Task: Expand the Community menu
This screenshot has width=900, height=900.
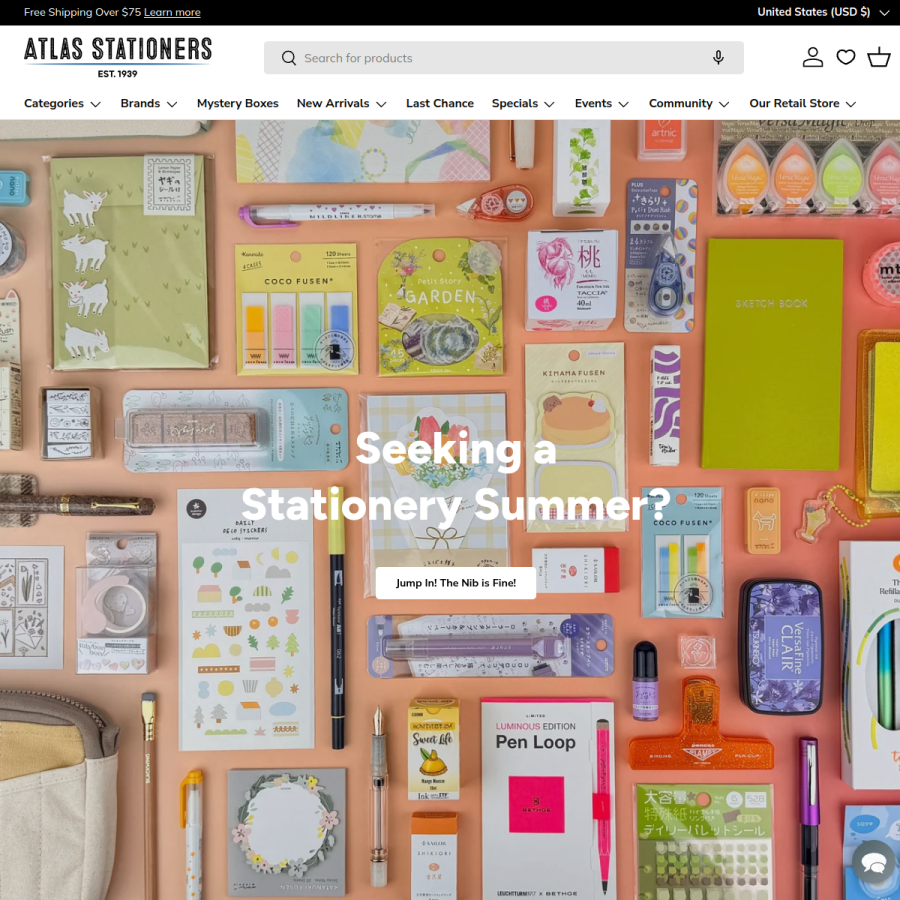Action: 689,103
